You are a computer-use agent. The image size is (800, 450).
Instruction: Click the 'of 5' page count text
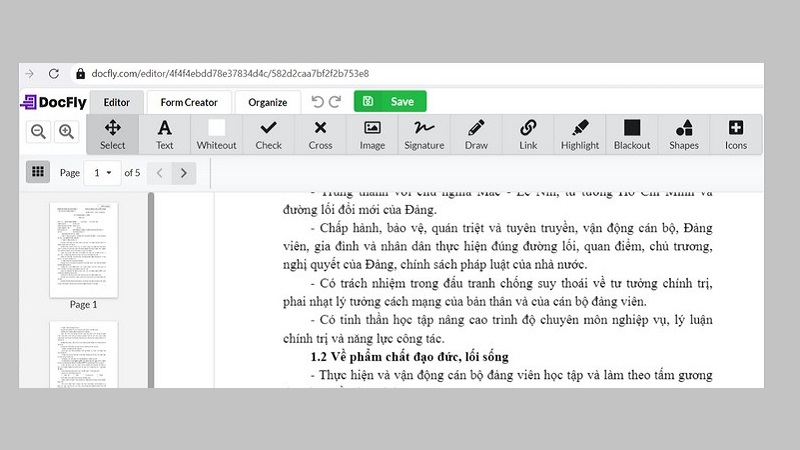(x=132, y=173)
